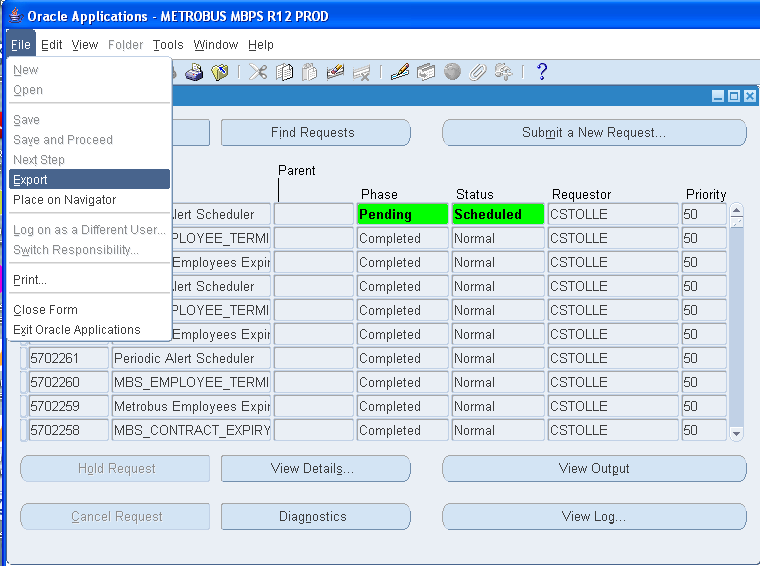Choose Exit Oracle Applications

(89, 330)
